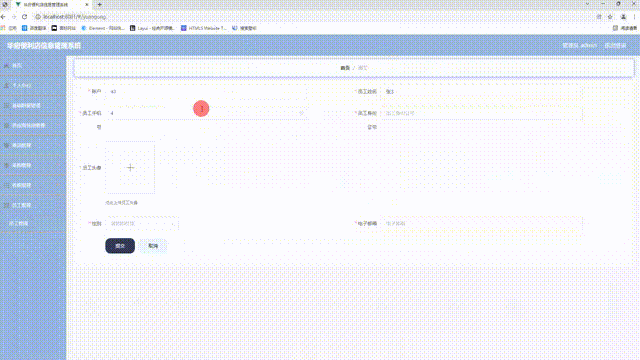640x360 pixels.
Task: Click the plus icon to upload 员工头像
Action: click(130, 167)
